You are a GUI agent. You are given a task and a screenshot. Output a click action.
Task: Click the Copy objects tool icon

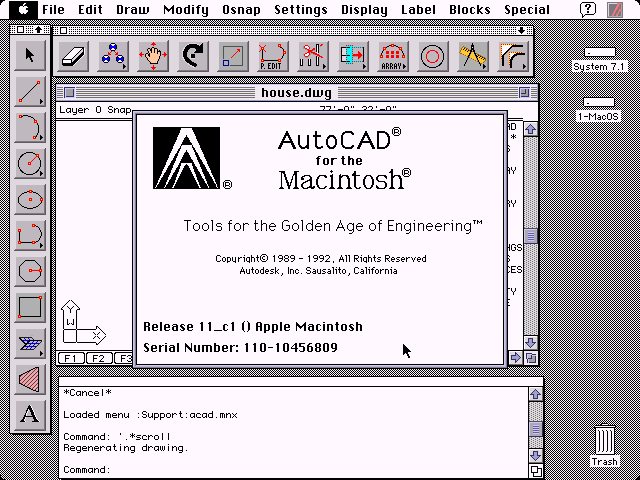tap(113, 56)
